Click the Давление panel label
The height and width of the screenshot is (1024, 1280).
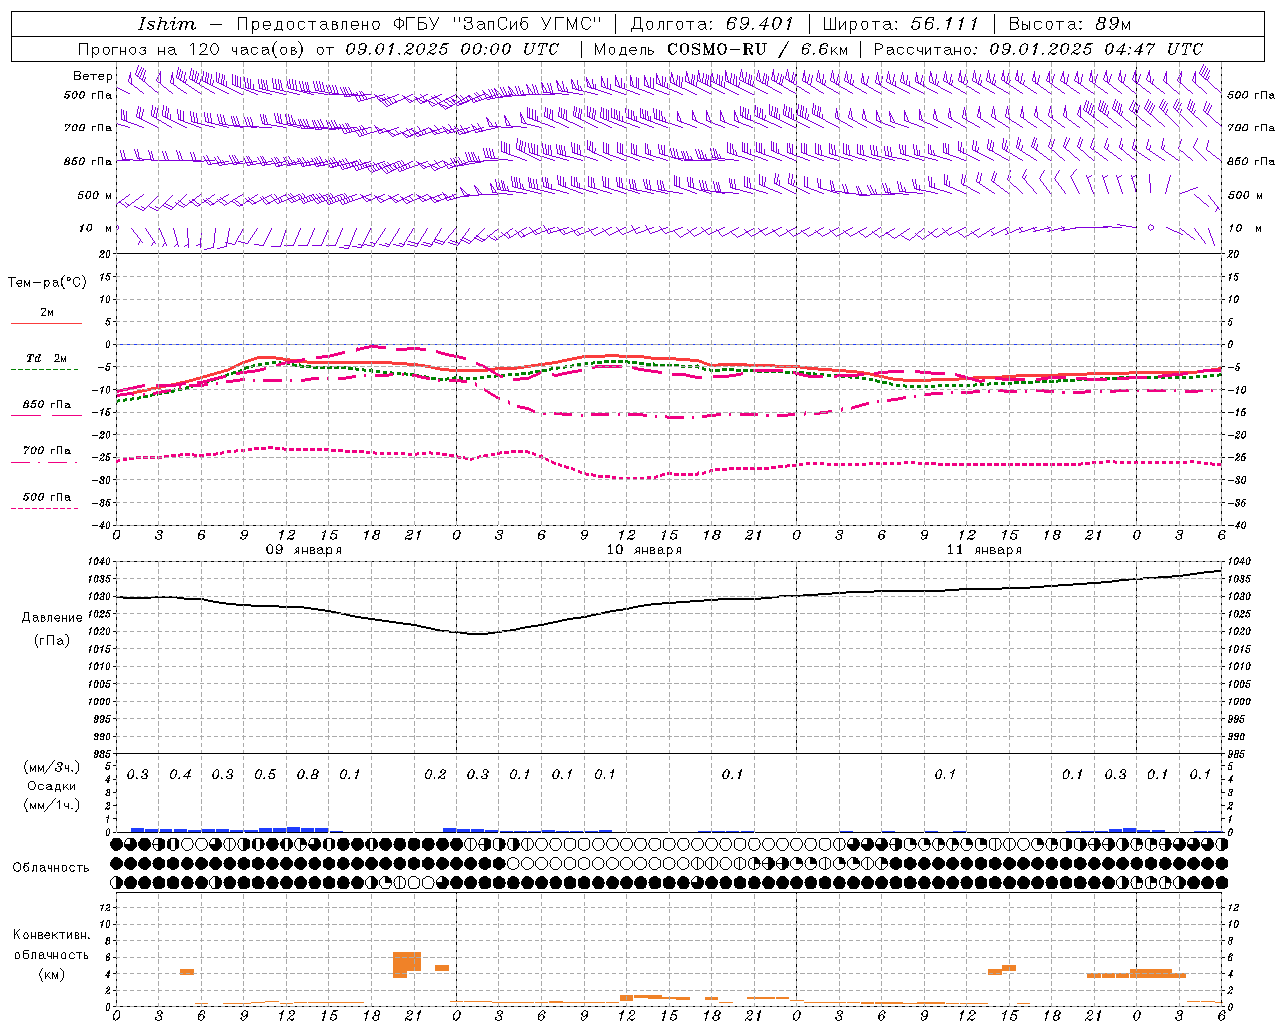tap(52, 618)
